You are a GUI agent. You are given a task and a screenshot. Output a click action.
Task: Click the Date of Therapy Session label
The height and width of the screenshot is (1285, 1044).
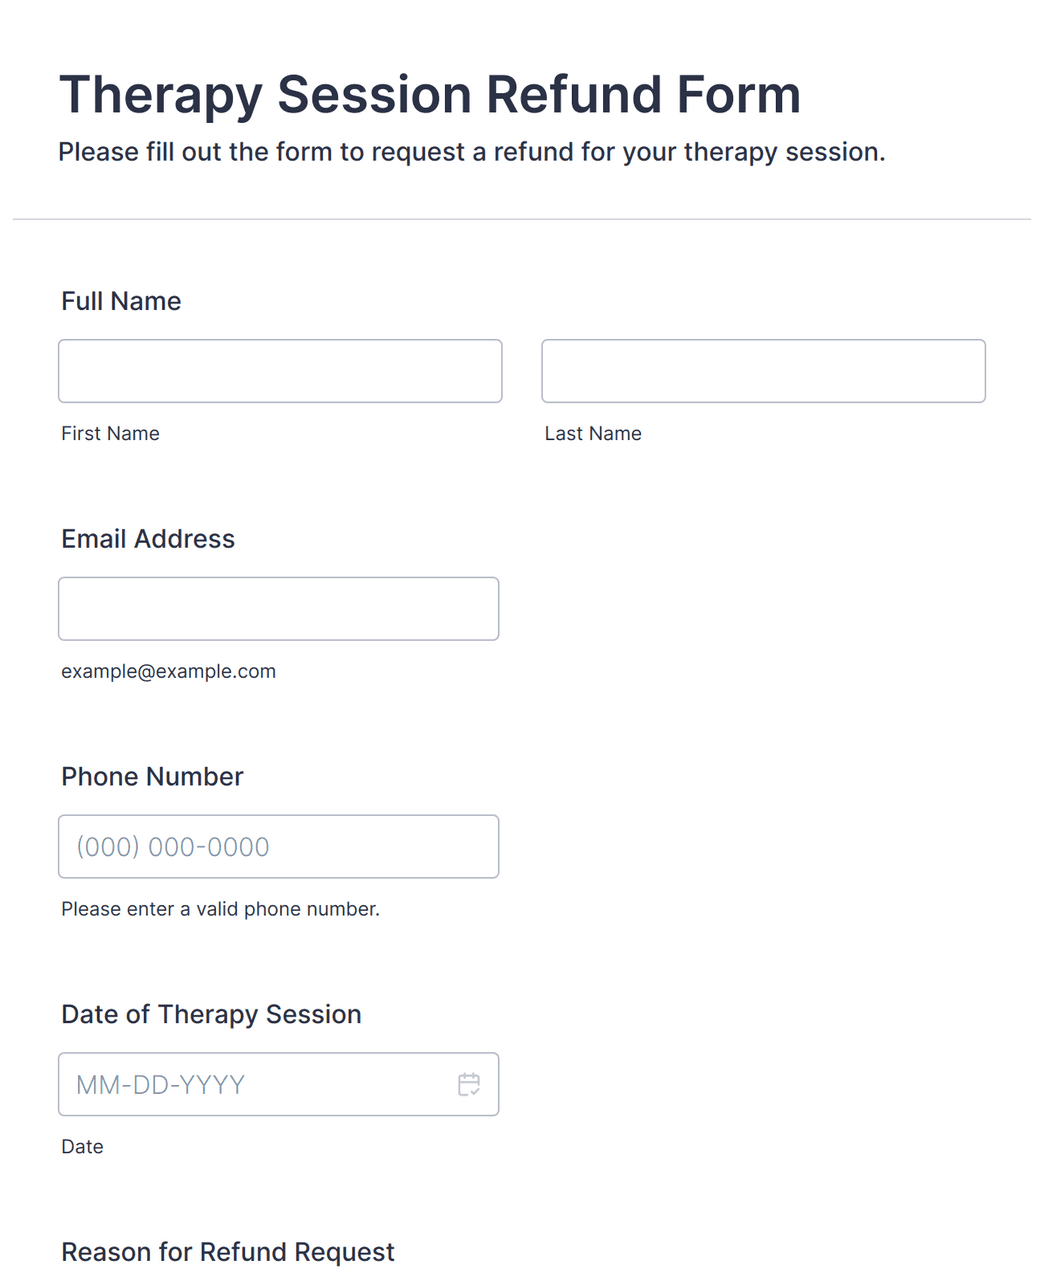pyautogui.click(x=211, y=1014)
